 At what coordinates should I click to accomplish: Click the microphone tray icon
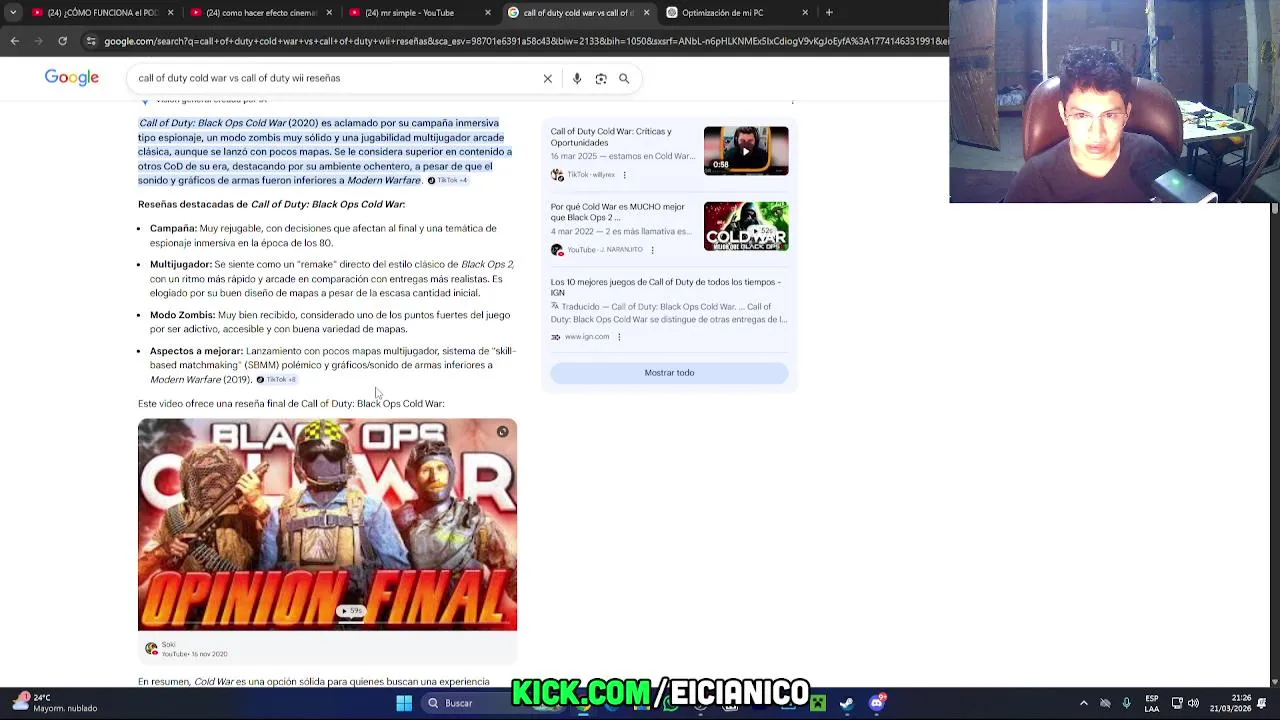[x=1126, y=703]
